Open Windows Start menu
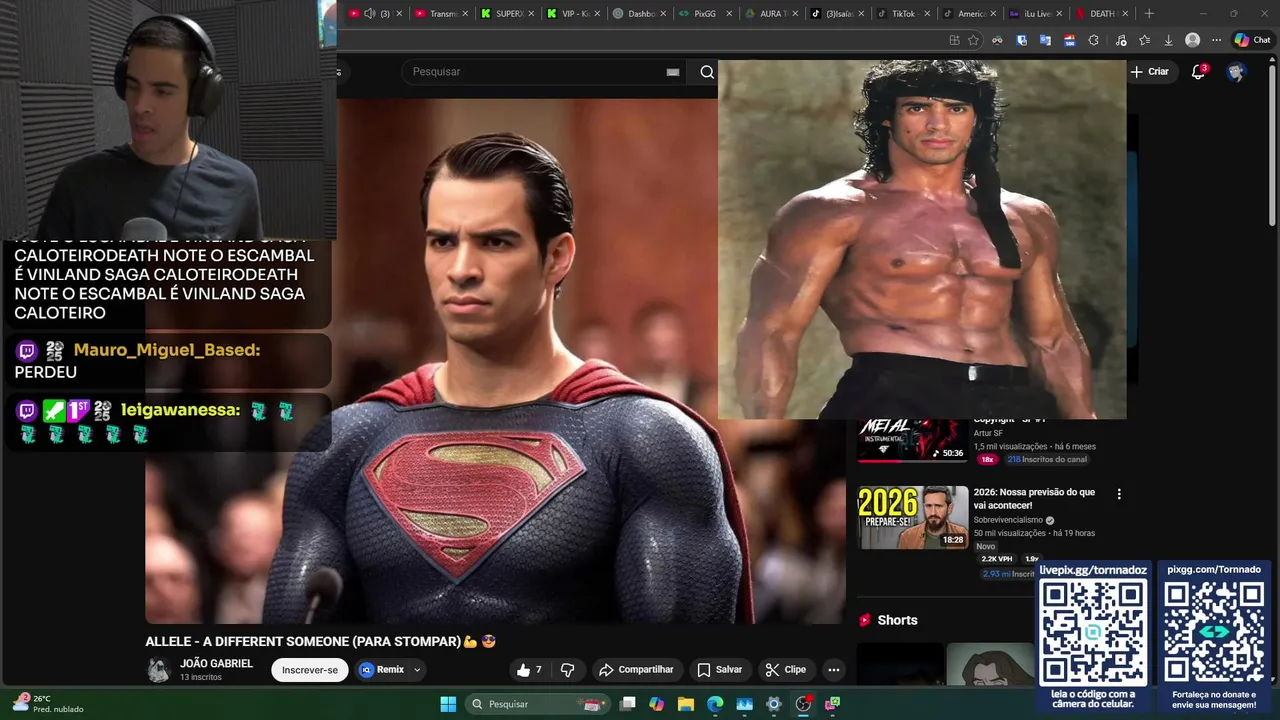 point(448,704)
